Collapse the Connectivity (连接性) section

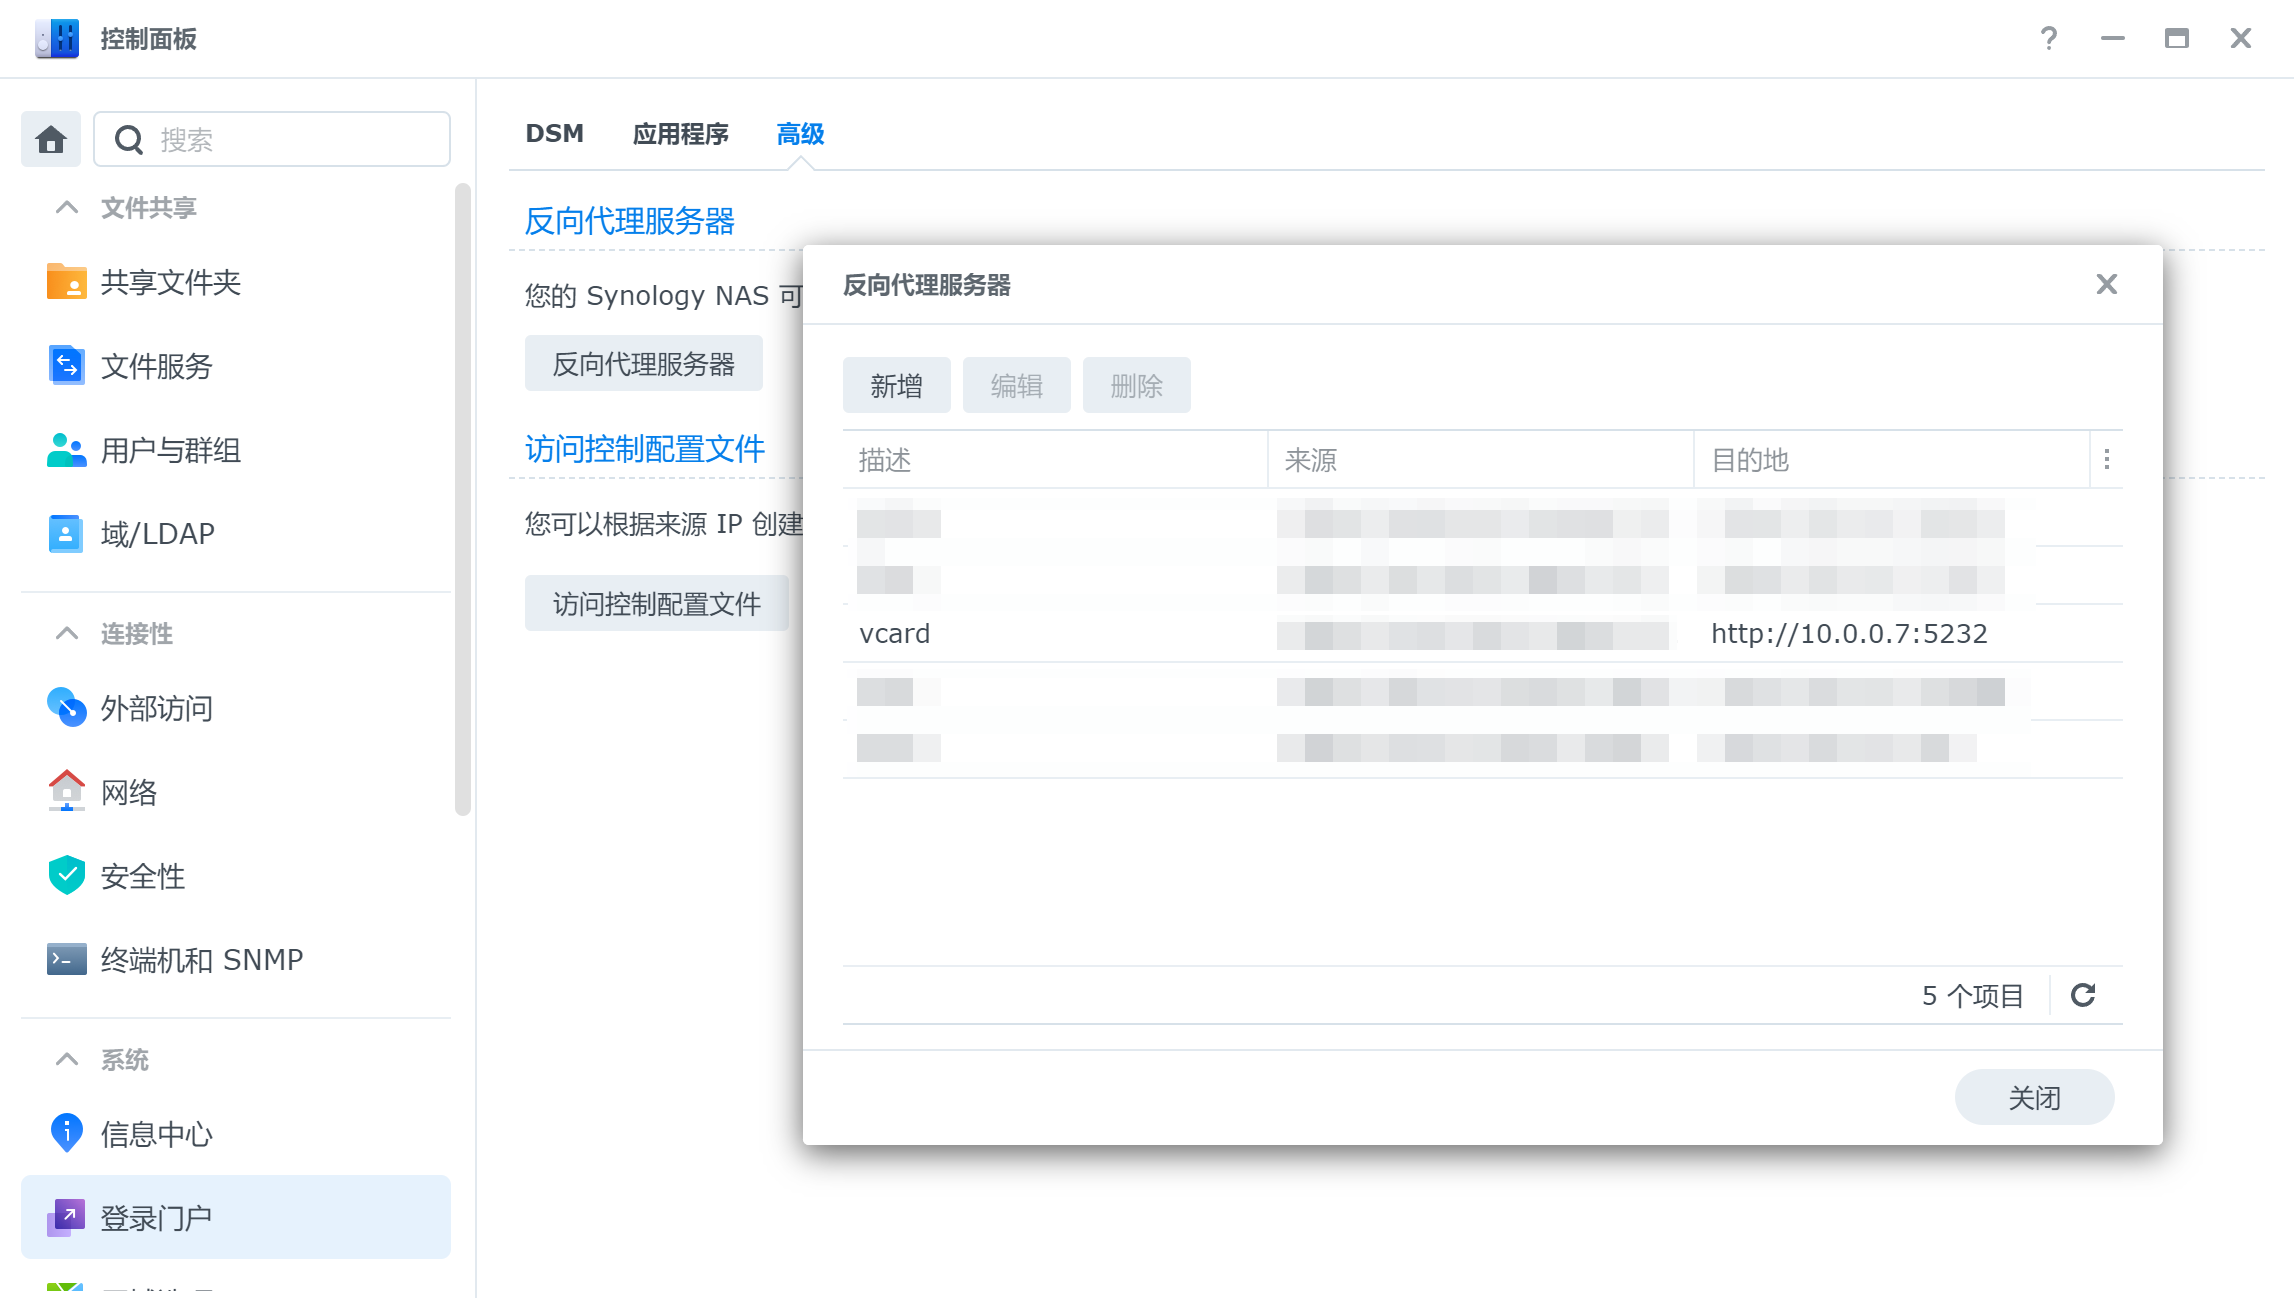[67, 633]
